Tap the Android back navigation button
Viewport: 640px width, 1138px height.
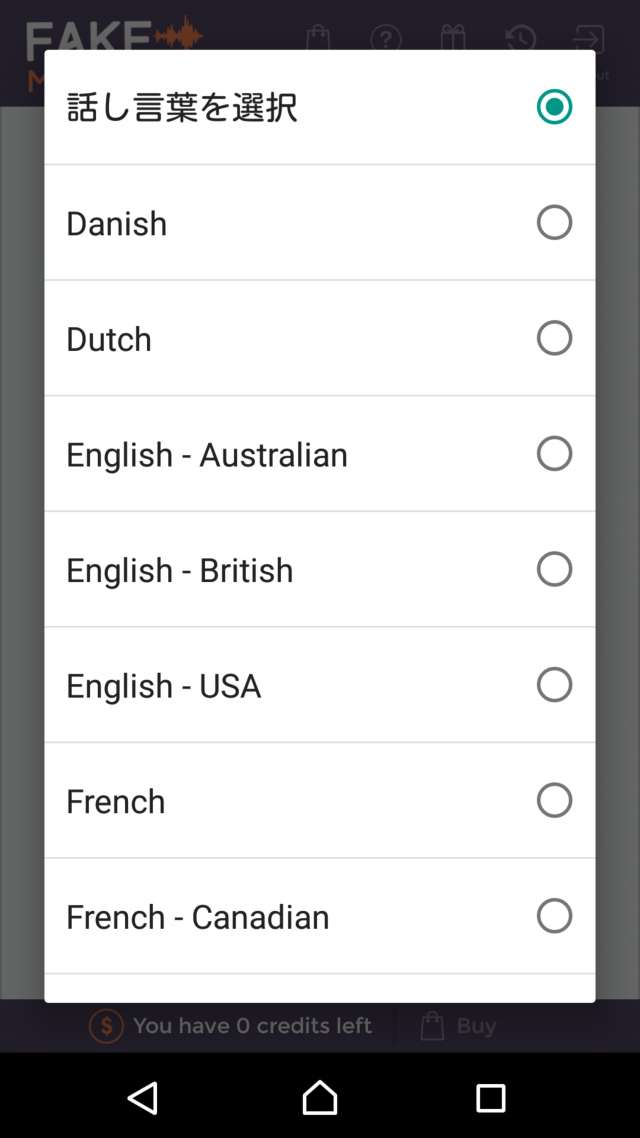click(x=143, y=1097)
